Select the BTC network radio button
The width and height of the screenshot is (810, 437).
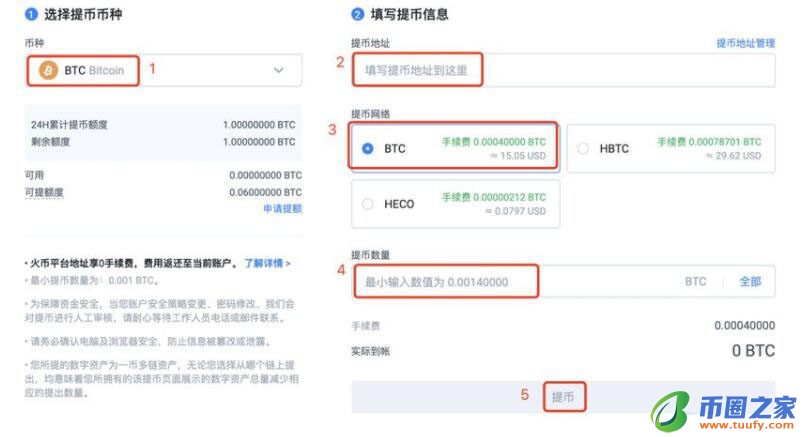pyautogui.click(x=368, y=148)
